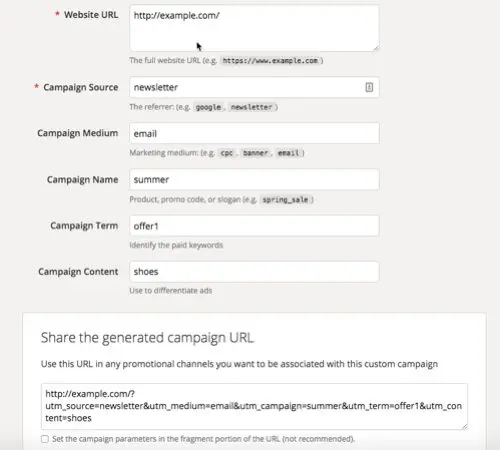Click the Campaign Medium label
Screen dimensions: 500x450
point(78,133)
